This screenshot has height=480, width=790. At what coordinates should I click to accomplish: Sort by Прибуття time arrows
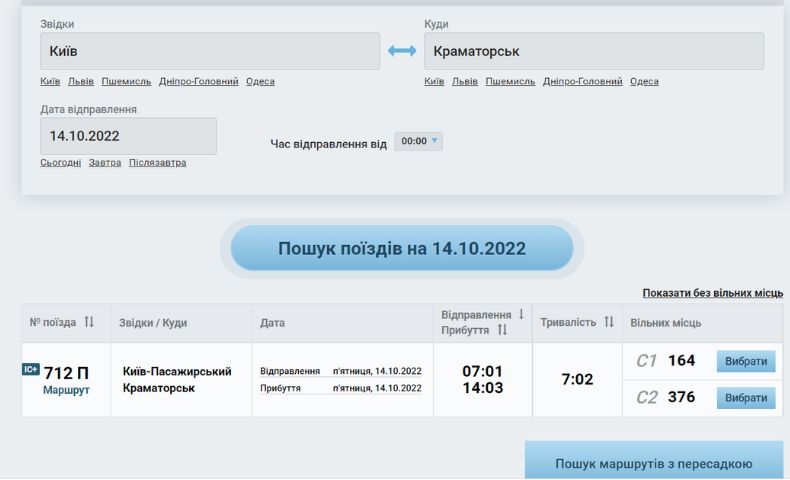[503, 330]
